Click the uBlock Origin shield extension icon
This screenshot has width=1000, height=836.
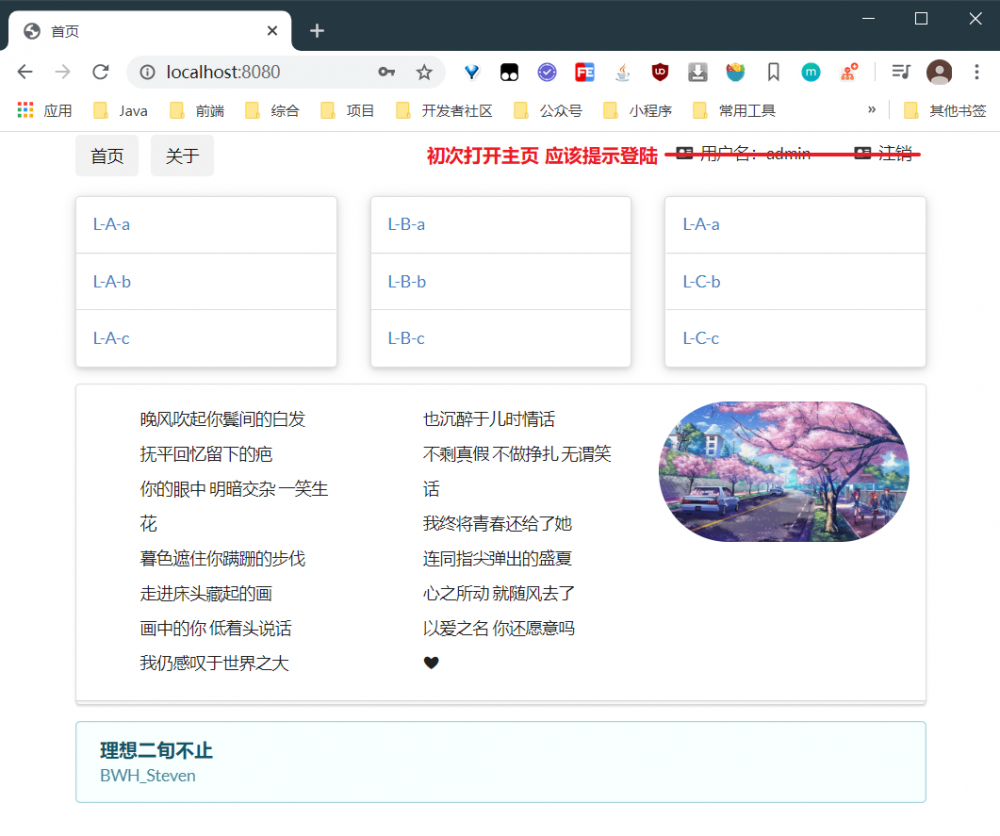659,72
